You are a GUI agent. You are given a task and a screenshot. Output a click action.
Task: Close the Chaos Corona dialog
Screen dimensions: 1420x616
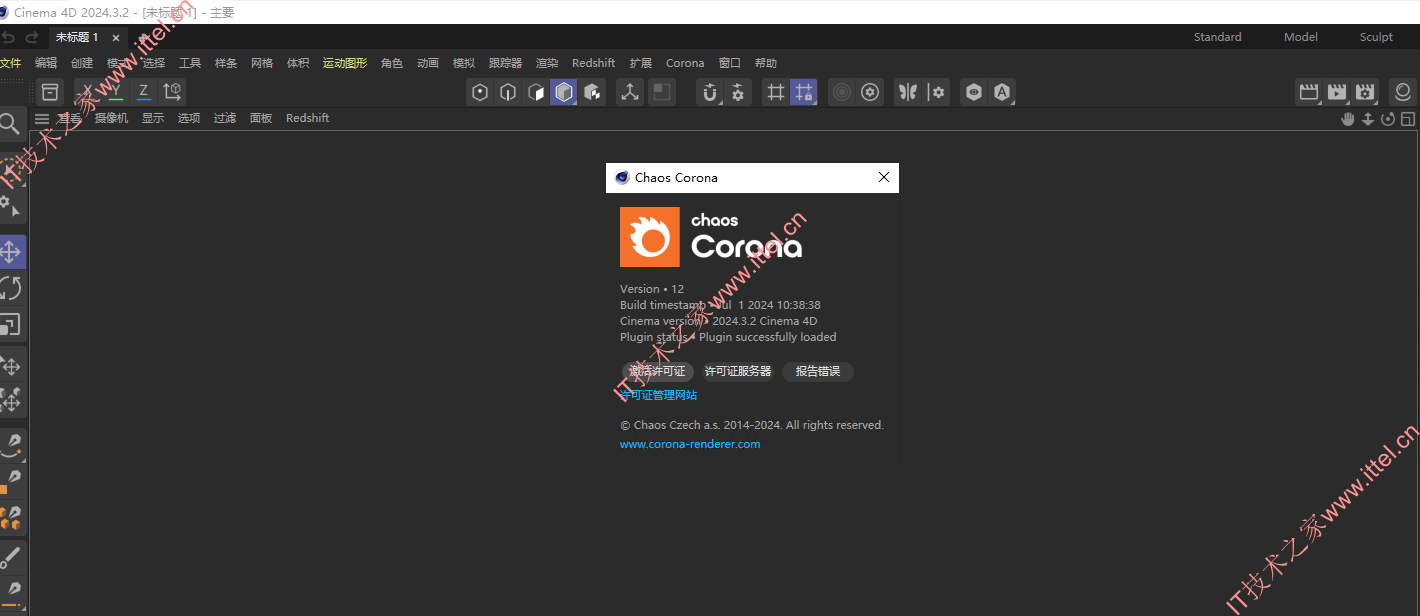(884, 177)
